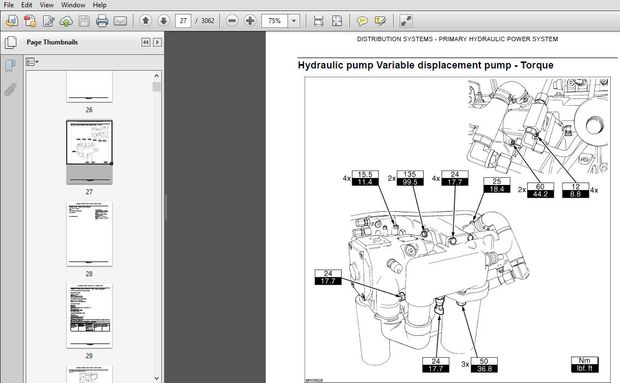Open the View menu
This screenshot has width=620, height=383.
pyautogui.click(x=46, y=5)
